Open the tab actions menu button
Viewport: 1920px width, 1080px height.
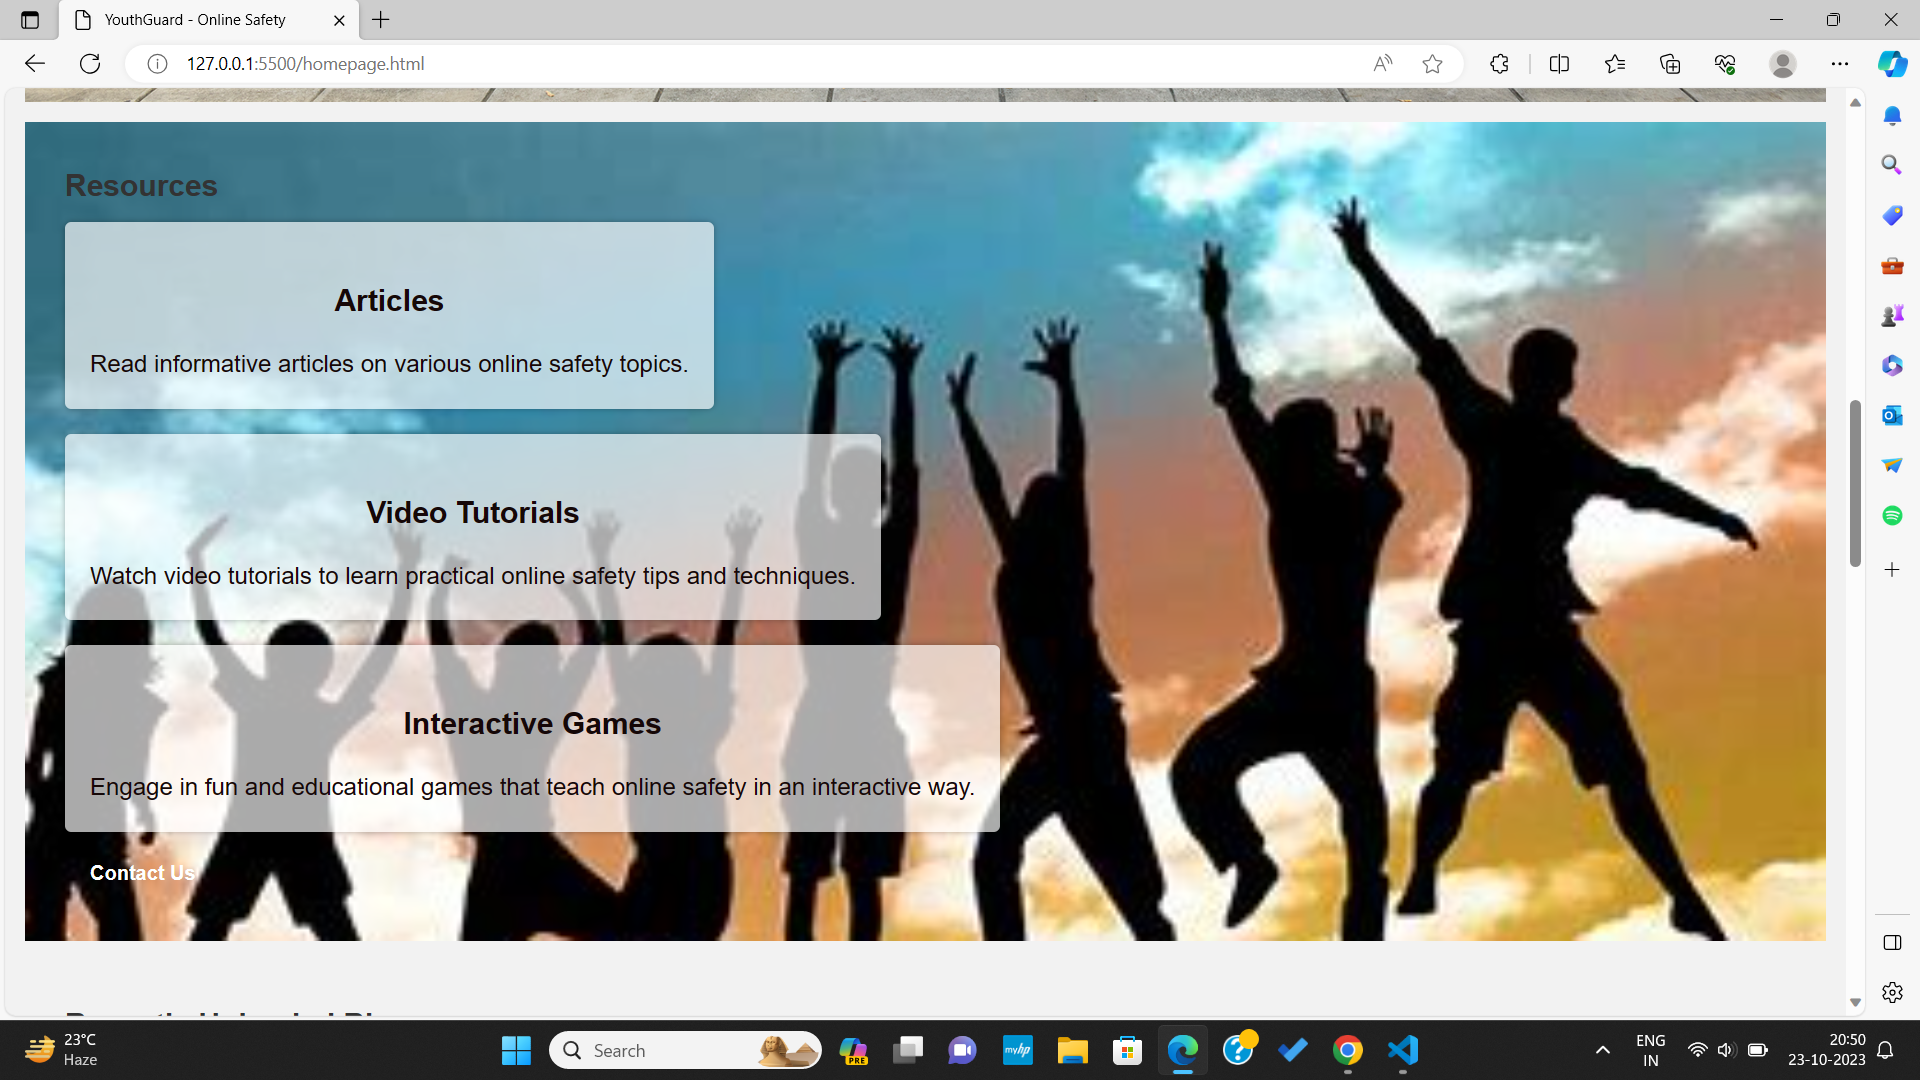pos(30,20)
